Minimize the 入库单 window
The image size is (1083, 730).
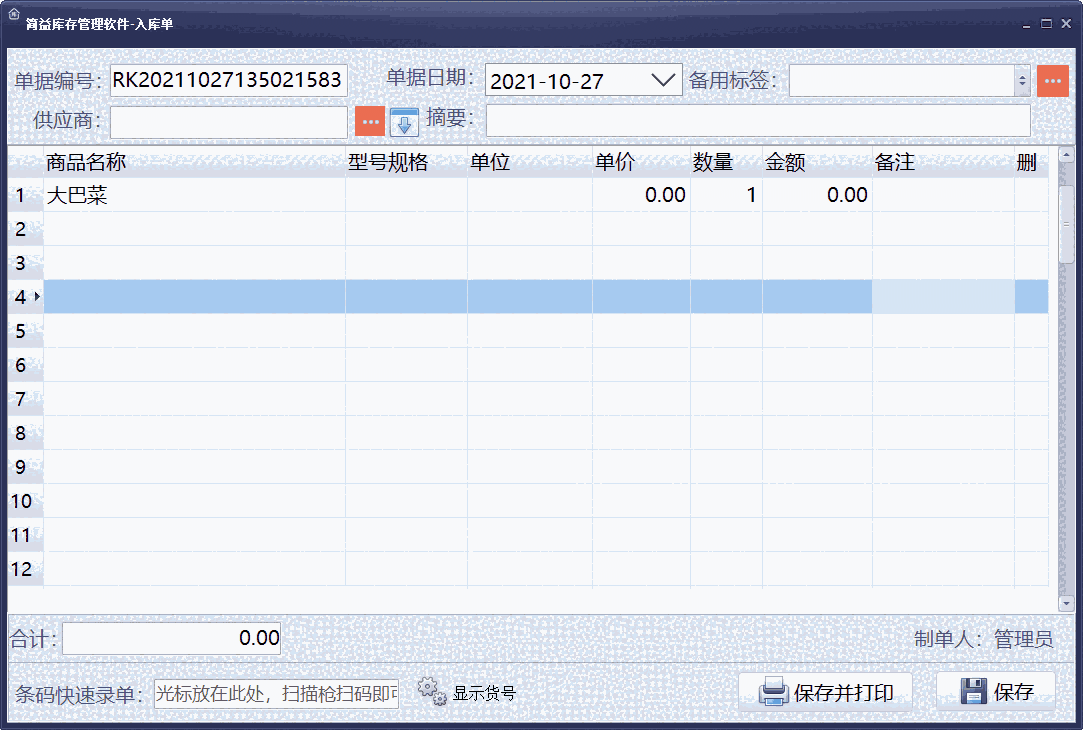pyautogui.click(x=1026, y=24)
